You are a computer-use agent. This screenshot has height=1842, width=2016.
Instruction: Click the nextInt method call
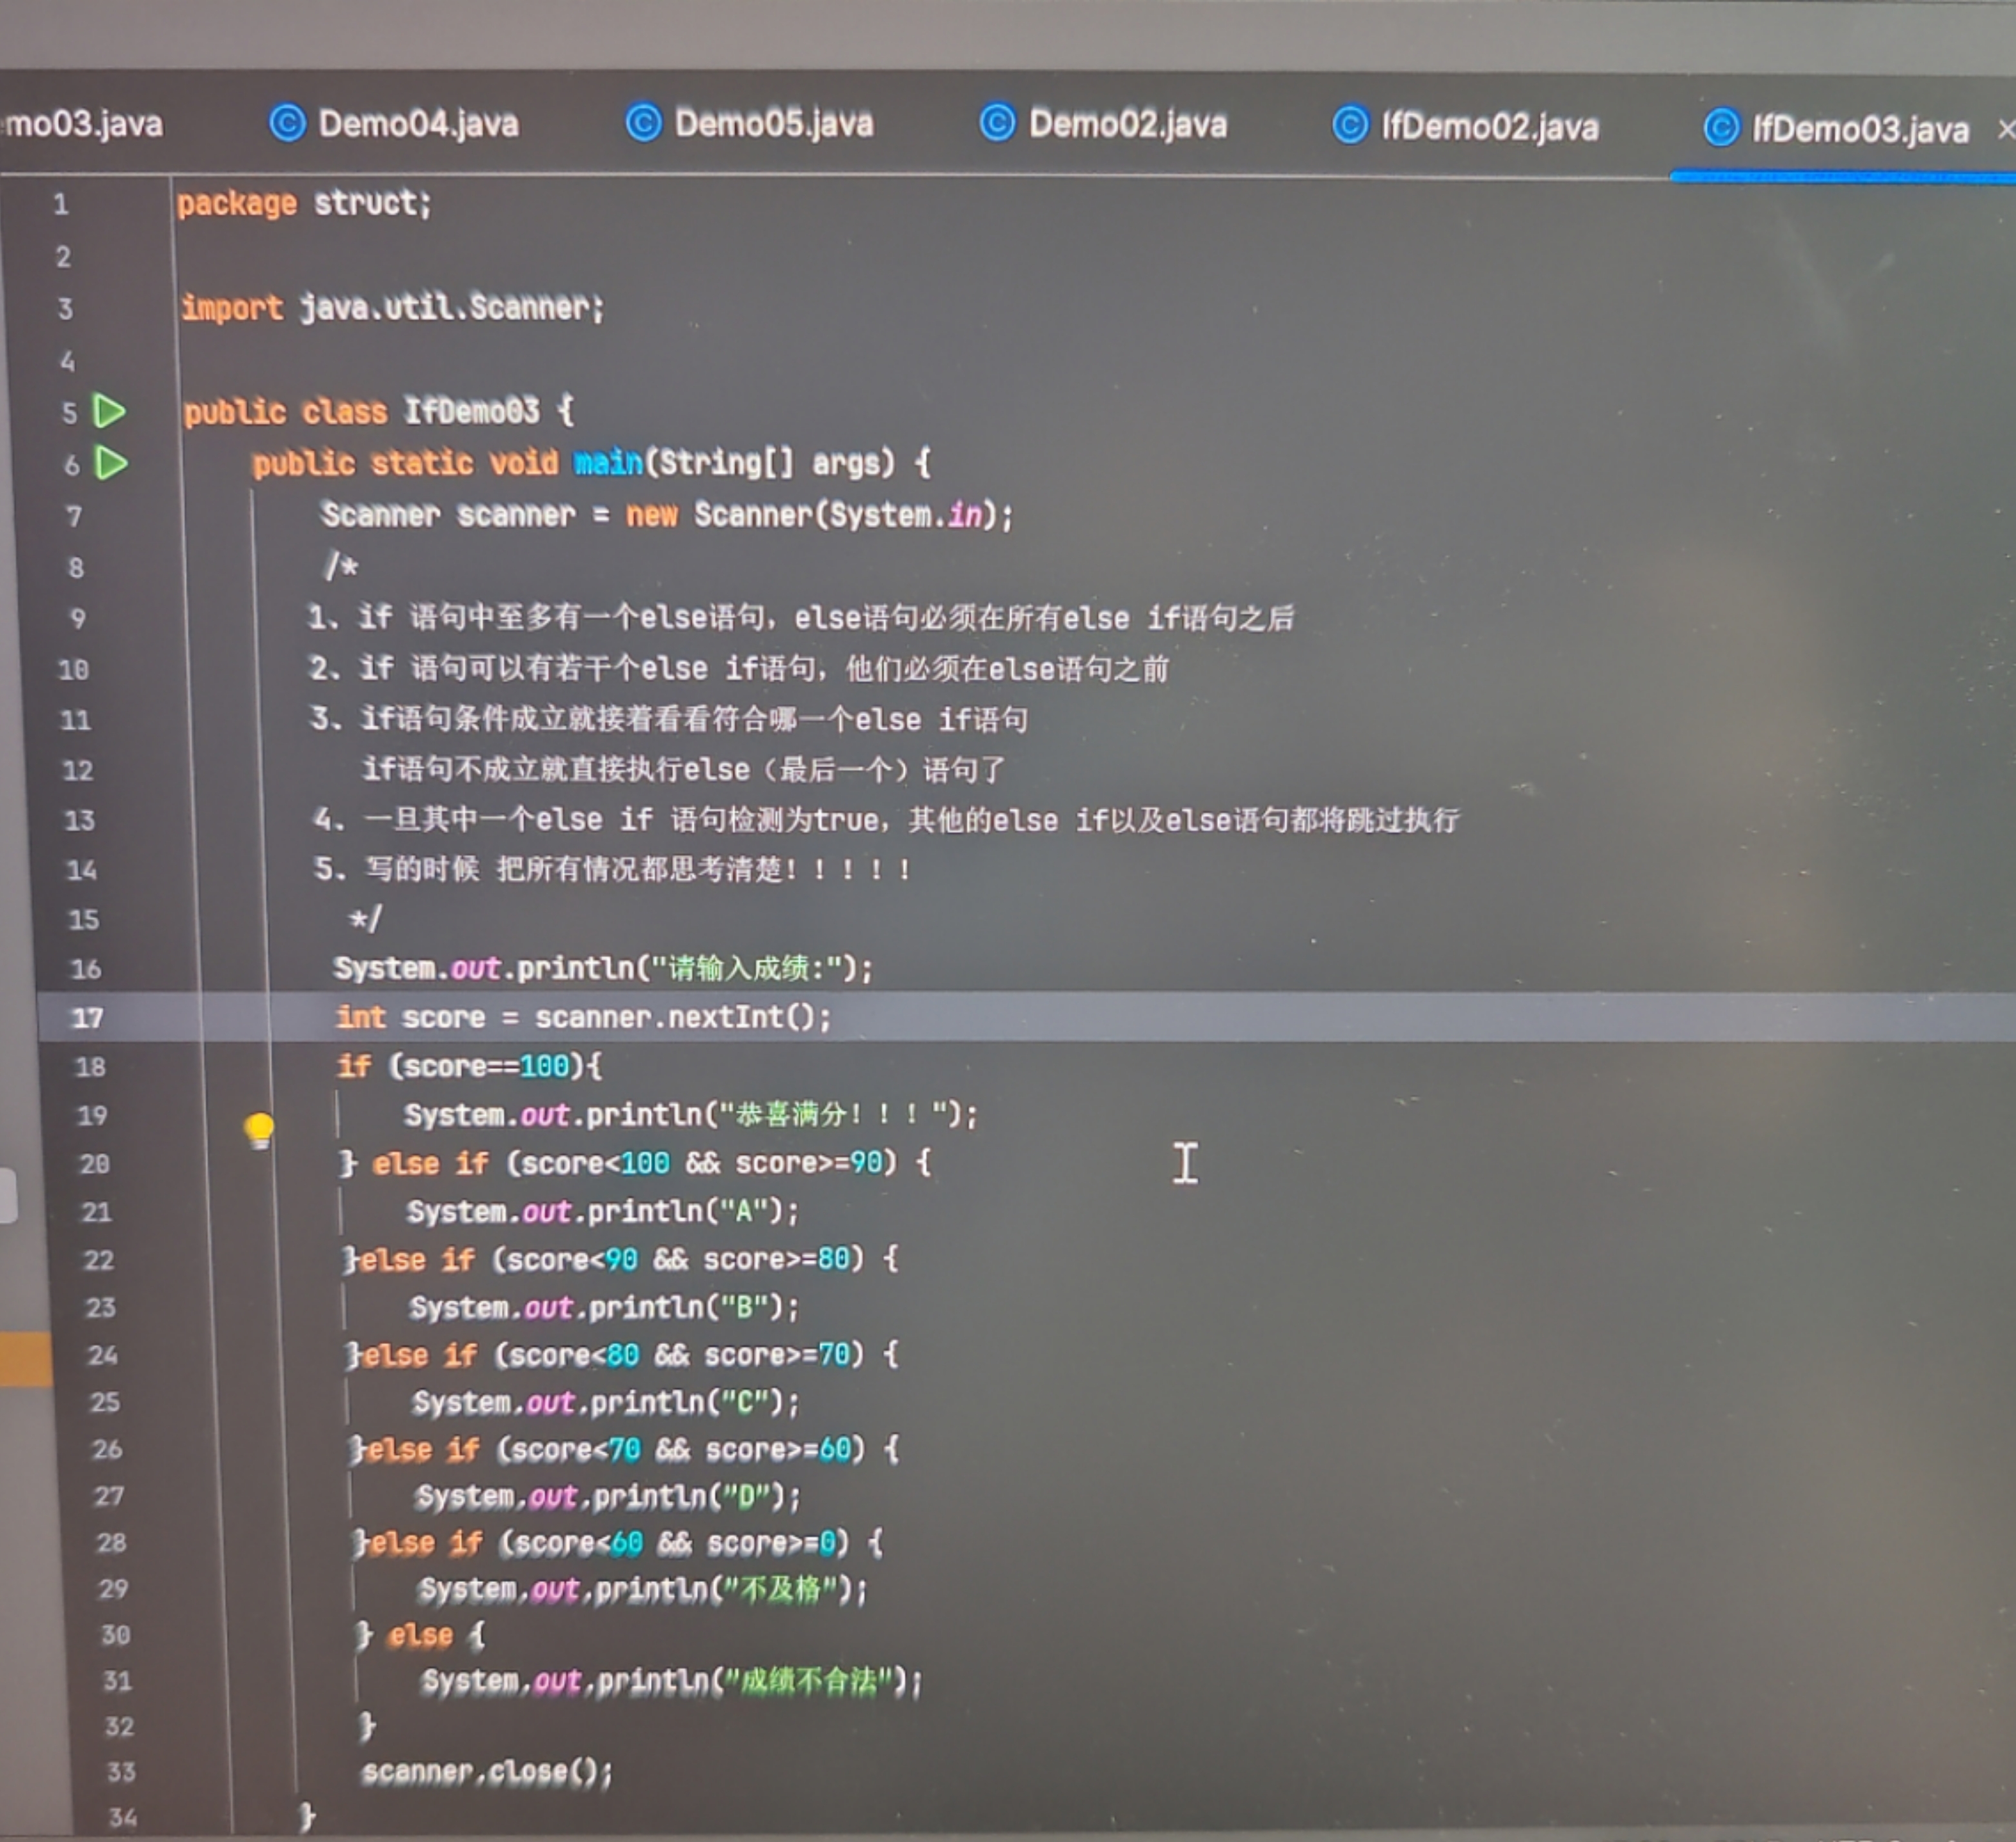click(x=727, y=1018)
